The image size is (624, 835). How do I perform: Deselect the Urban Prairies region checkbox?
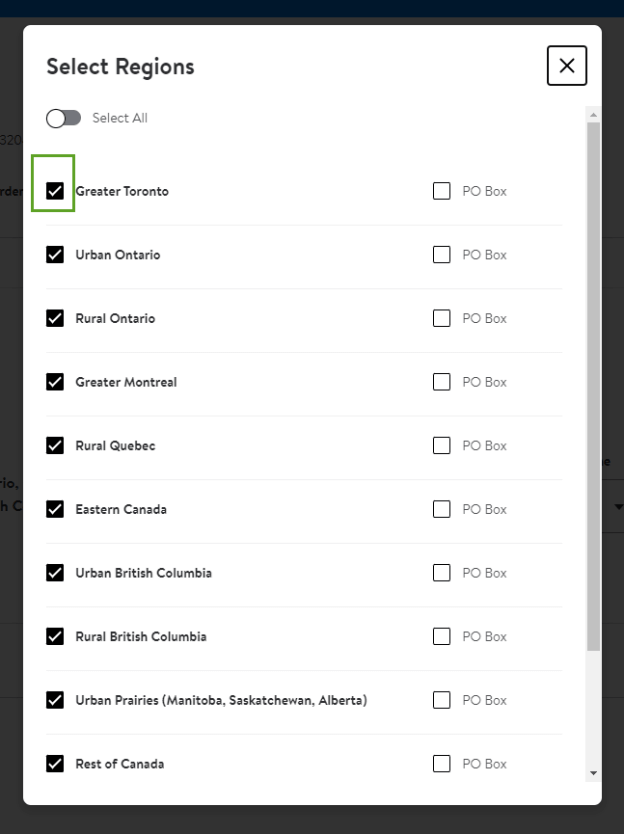point(55,700)
